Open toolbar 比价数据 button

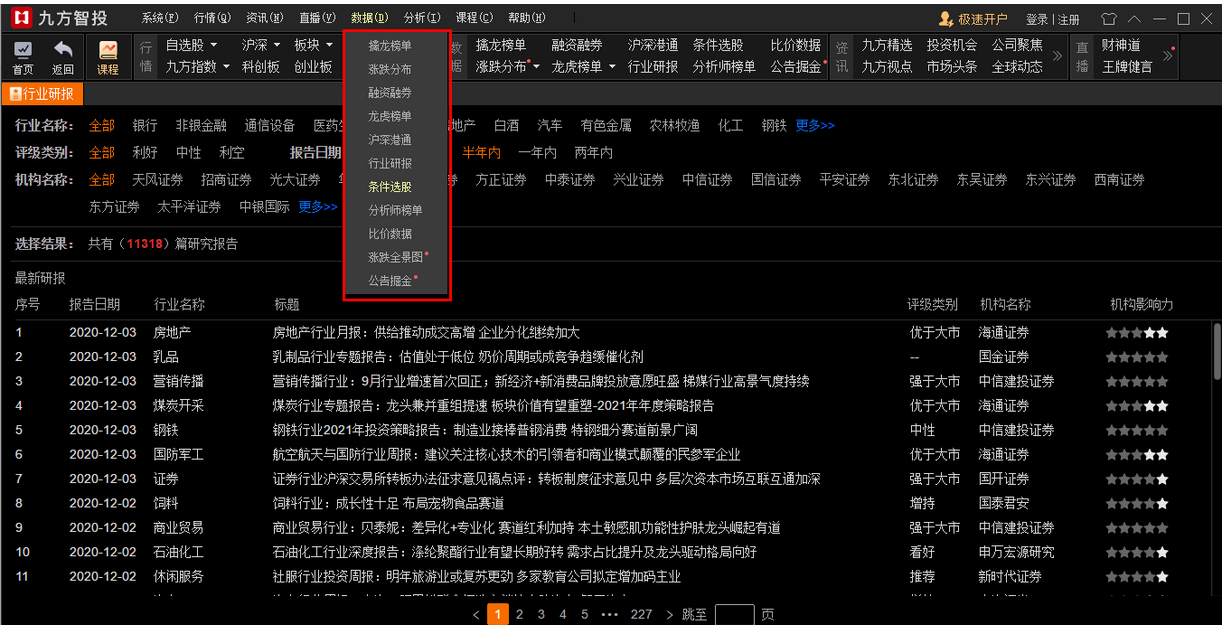(796, 45)
